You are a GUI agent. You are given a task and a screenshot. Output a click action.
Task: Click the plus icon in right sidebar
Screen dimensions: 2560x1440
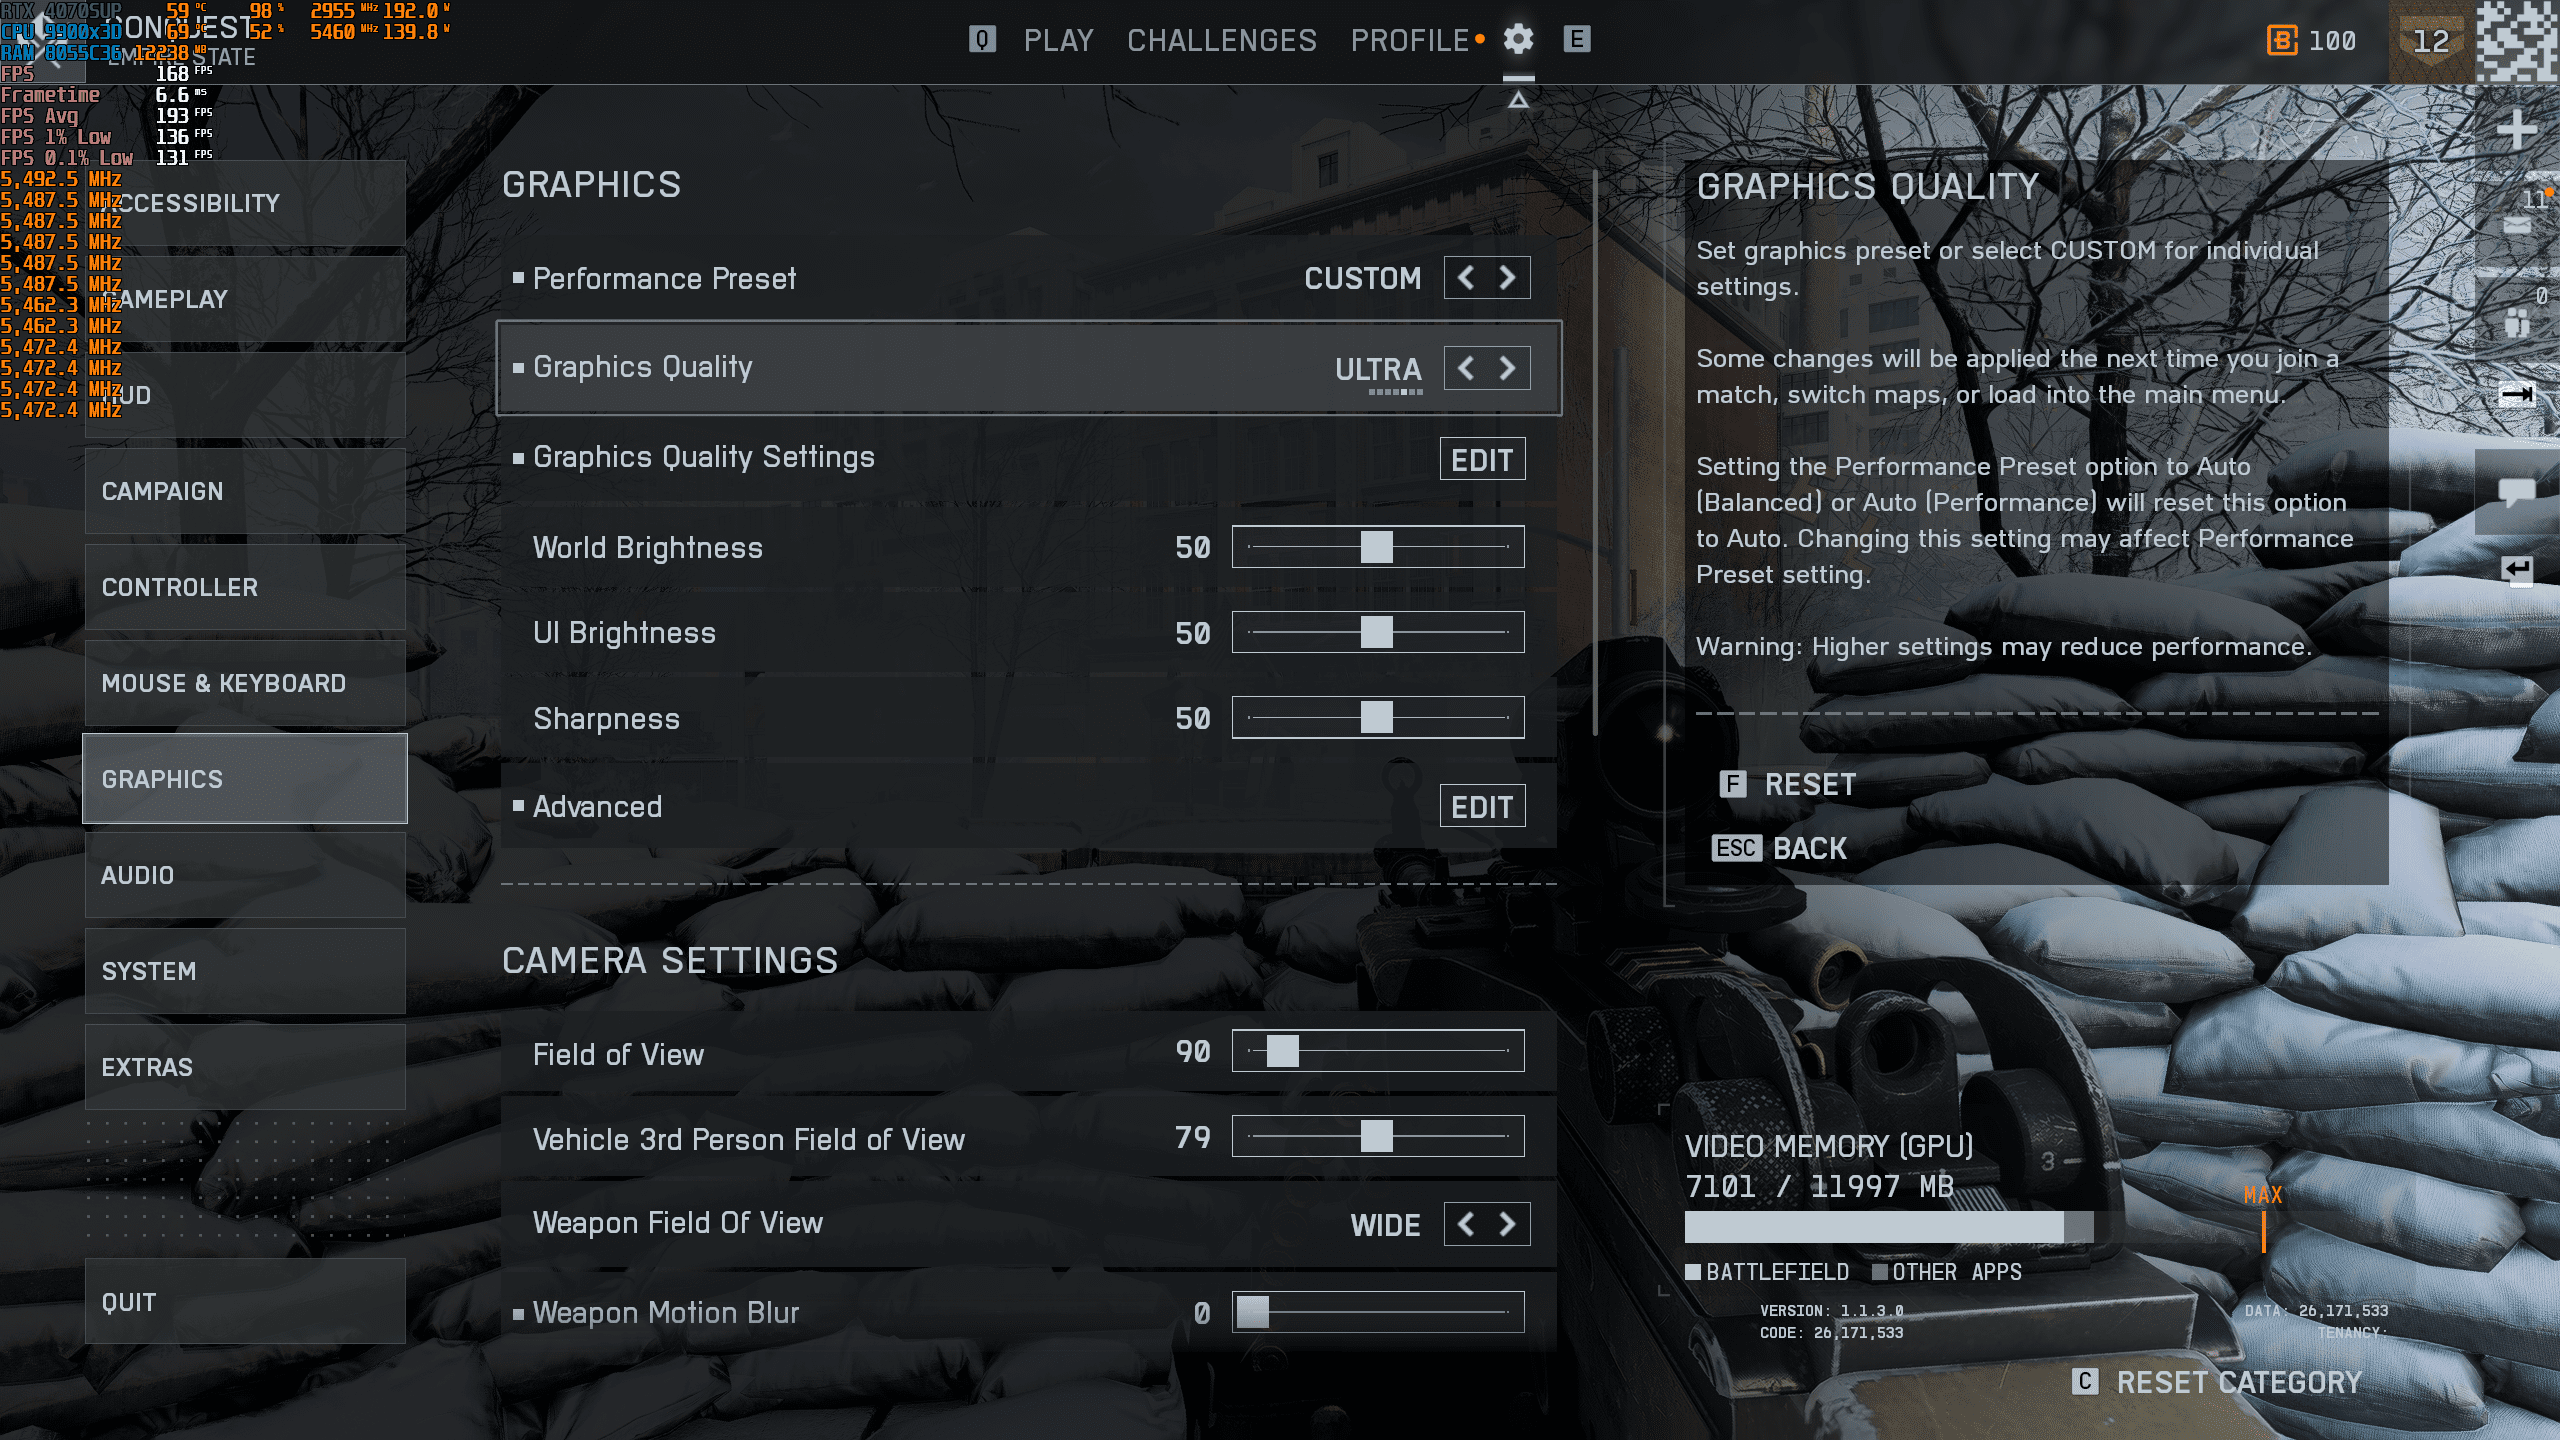coord(2516,130)
